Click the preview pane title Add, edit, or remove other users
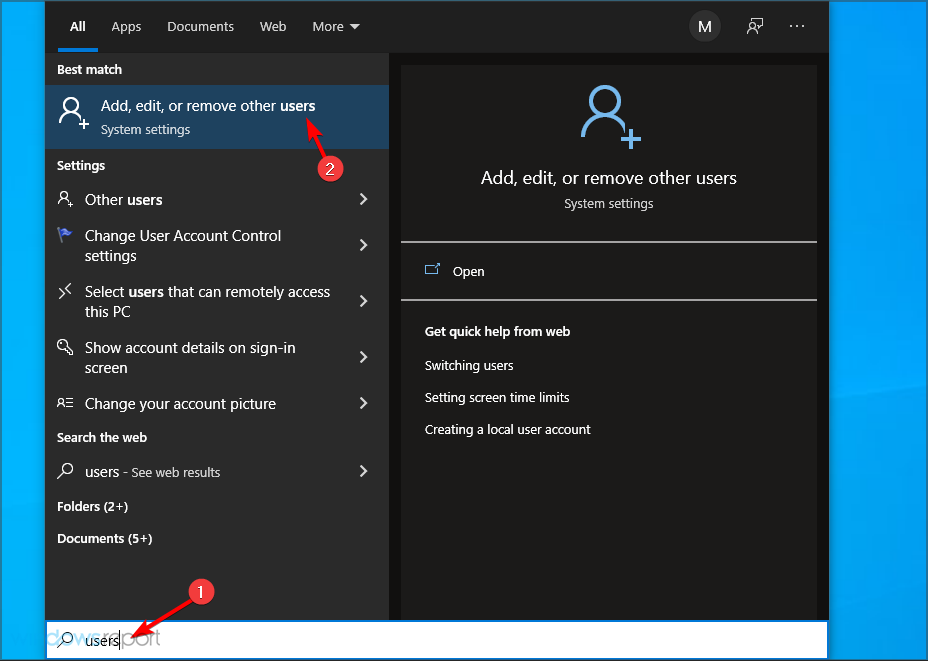The height and width of the screenshot is (661, 928). click(608, 178)
